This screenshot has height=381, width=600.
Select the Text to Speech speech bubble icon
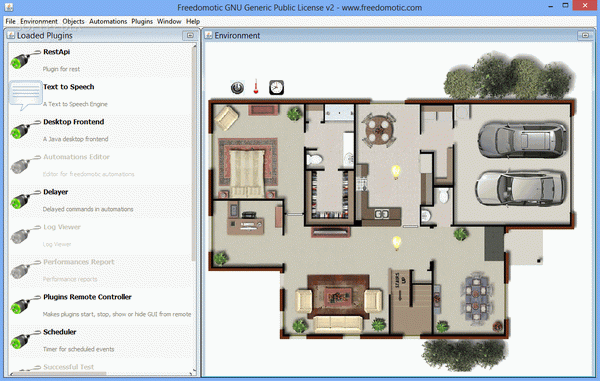(x=25, y=95)
